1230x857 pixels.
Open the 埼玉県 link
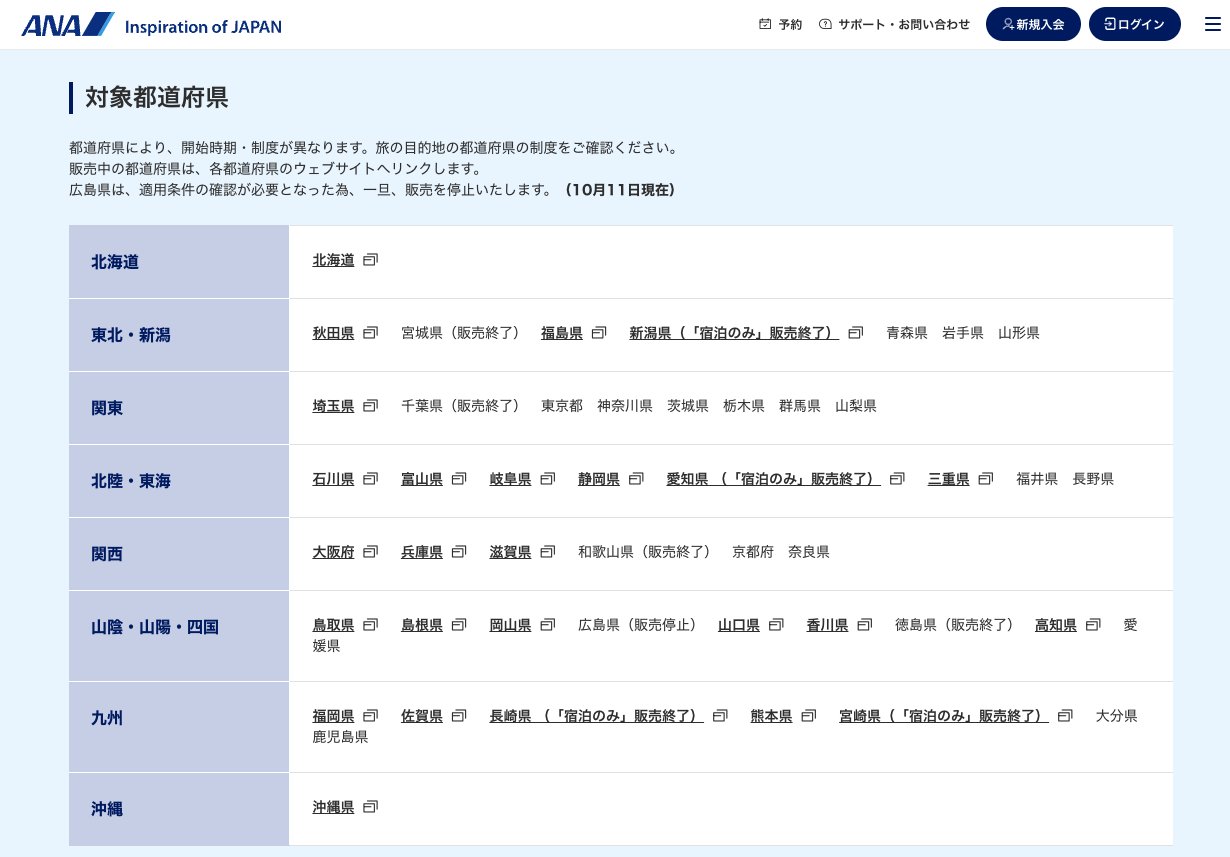[334, 406]
